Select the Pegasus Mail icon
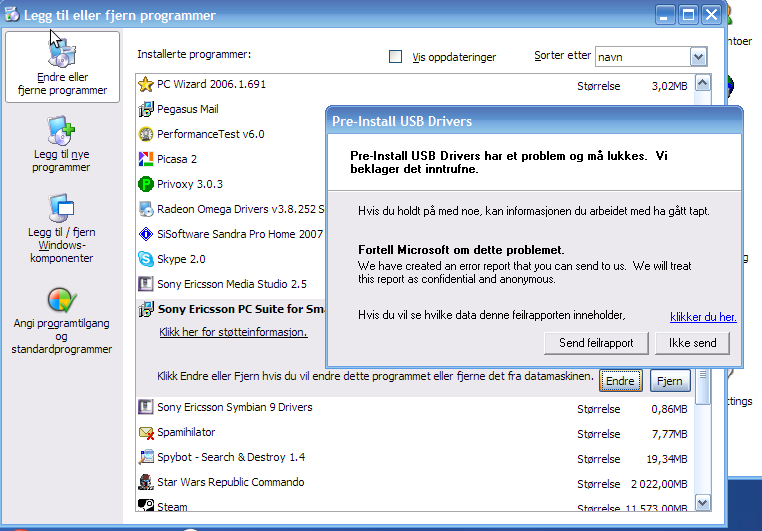 point(146,109)
